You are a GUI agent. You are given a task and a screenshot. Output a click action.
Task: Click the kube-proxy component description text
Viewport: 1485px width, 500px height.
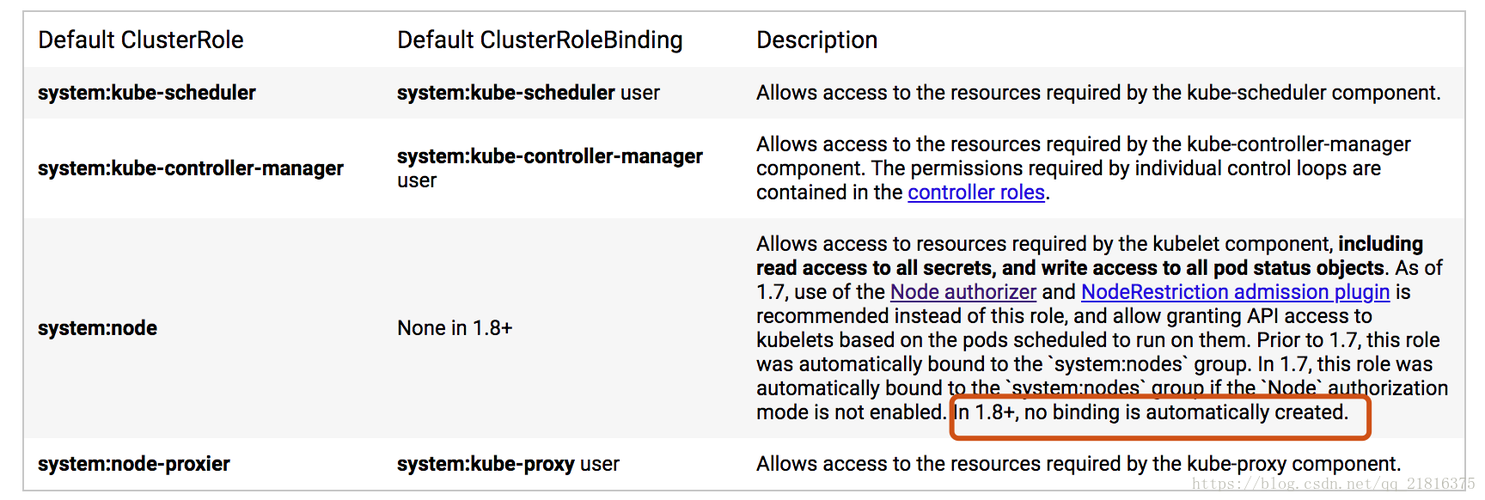[x=1078, y=464]
